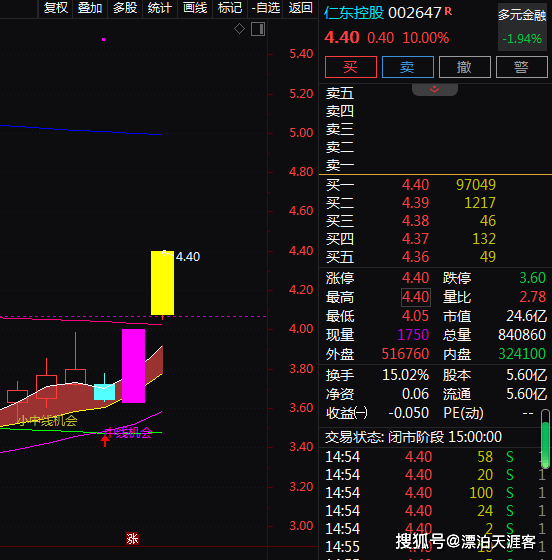Click the boxed 最高 value 4.40
Image resolution: width=552 pixels, height=560 pixels.
pyautogui.click(x=416, y=297)
